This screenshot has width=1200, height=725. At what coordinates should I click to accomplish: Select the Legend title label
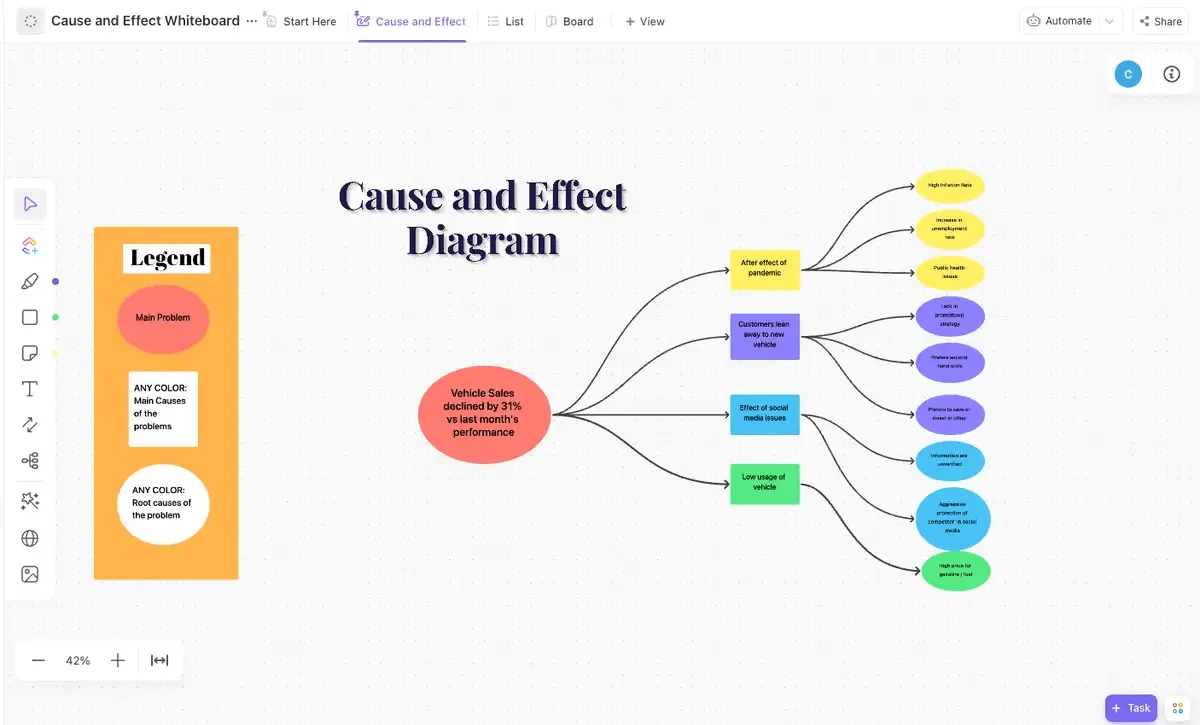coord(167,258)
